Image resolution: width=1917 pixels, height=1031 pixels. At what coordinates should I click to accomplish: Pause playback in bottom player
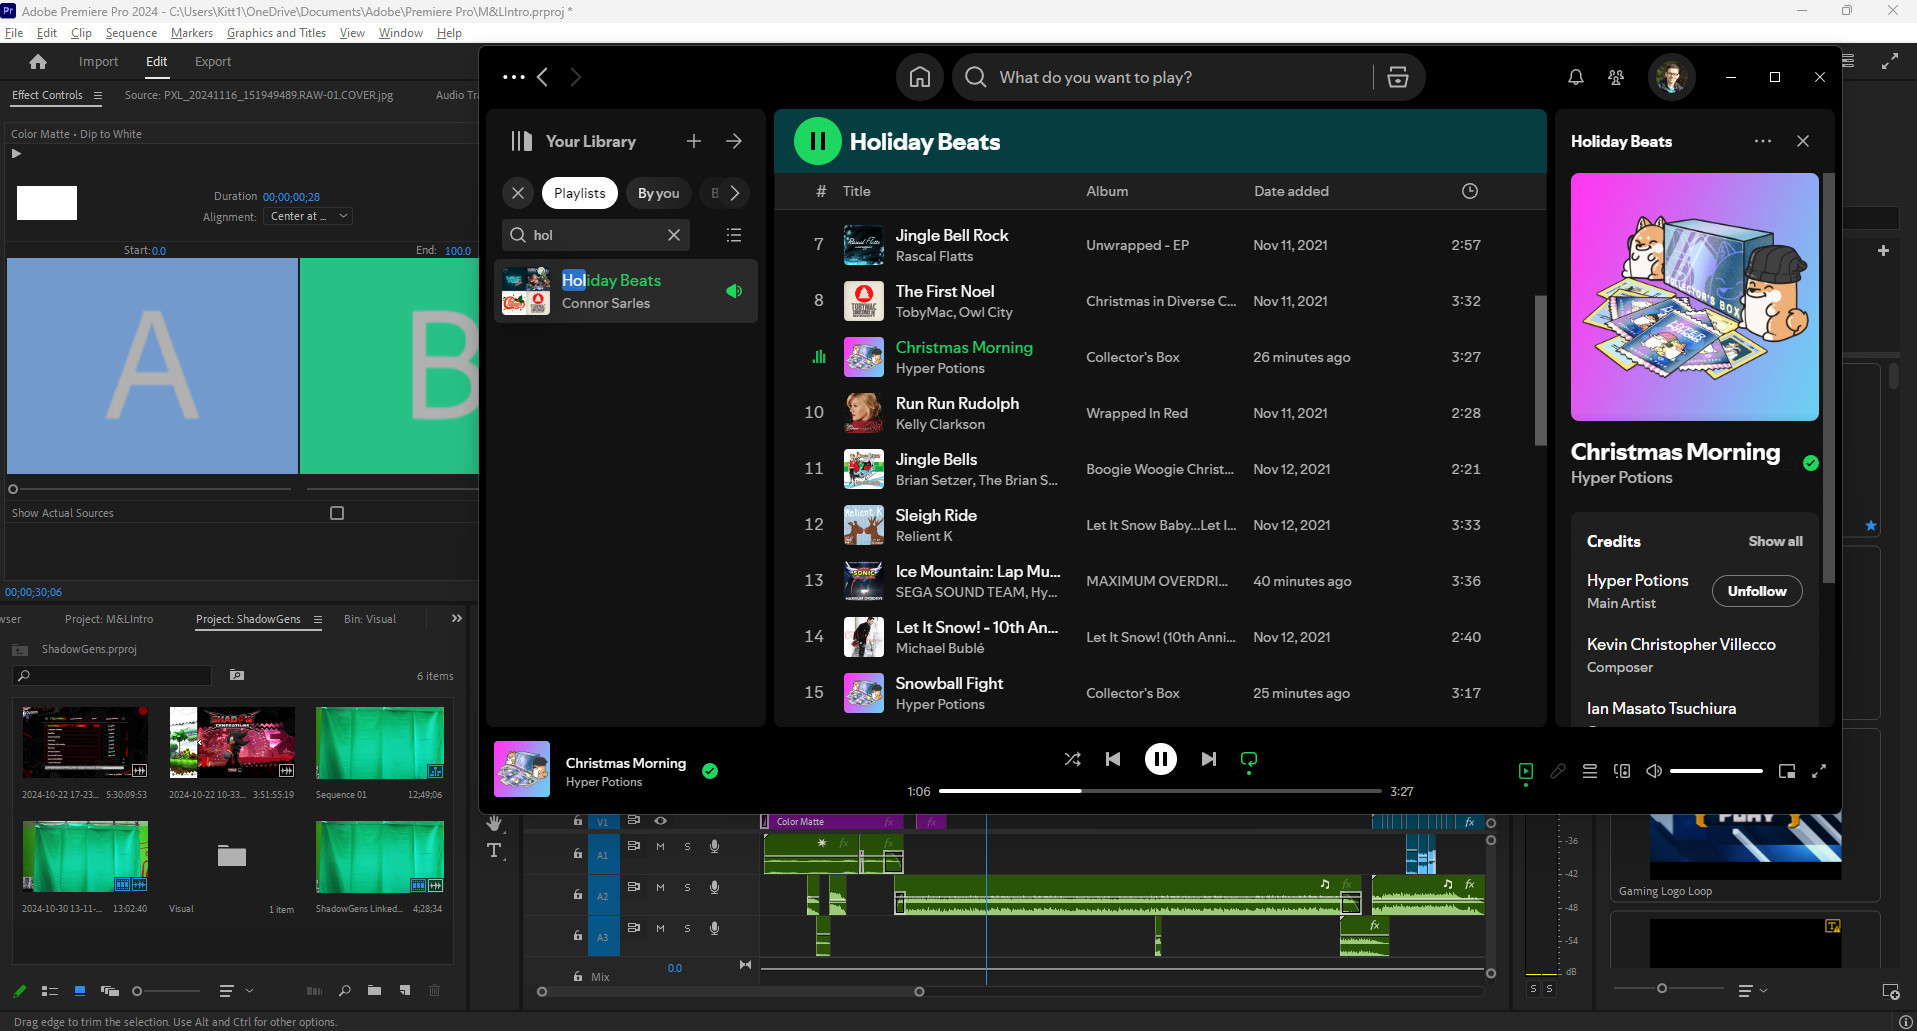point(1160,759)
